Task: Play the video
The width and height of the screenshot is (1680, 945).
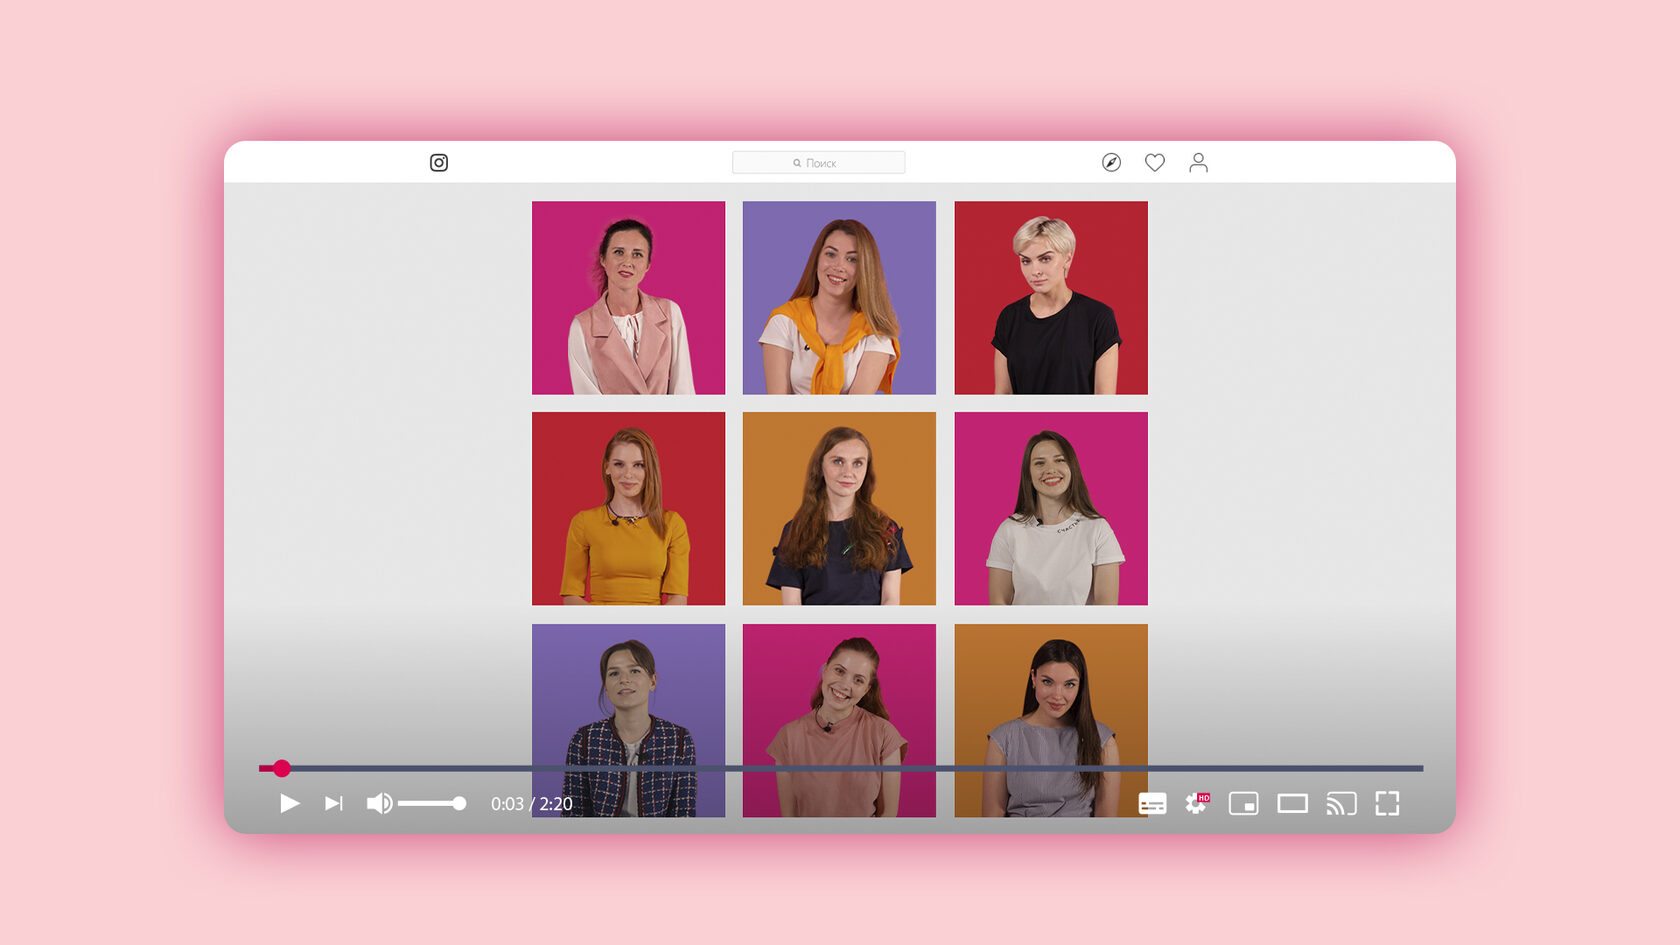Action: tap(289, 803)
